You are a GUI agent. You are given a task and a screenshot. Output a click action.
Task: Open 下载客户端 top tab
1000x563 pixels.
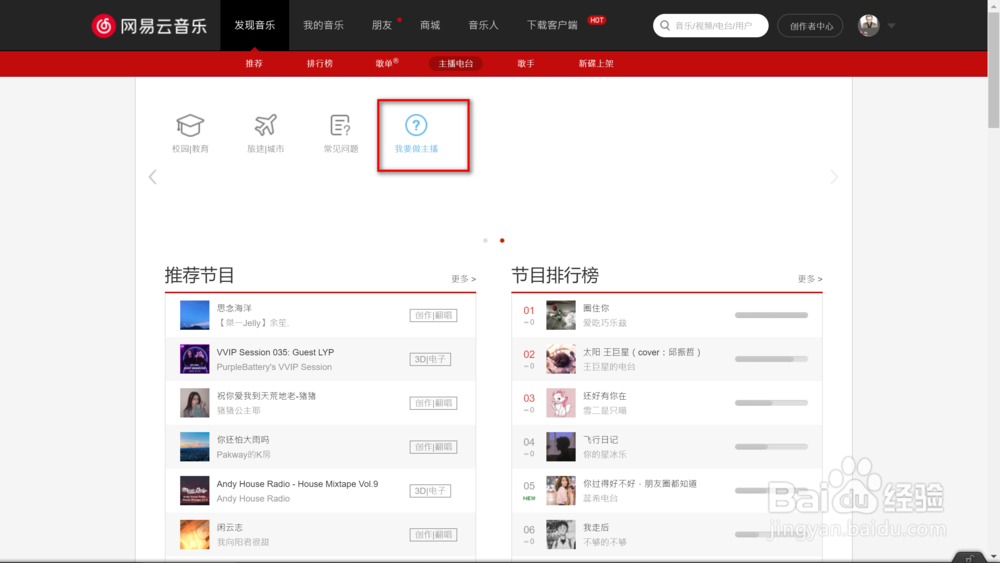coord(552,26)
